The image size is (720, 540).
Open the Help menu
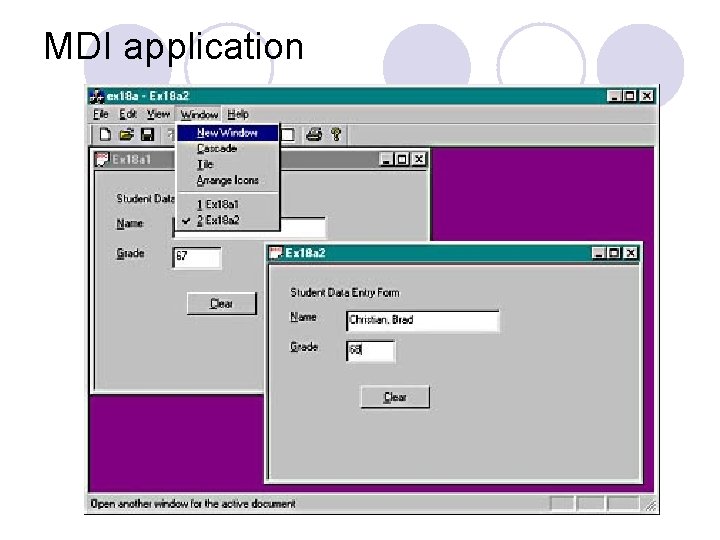tap(238, 114)
